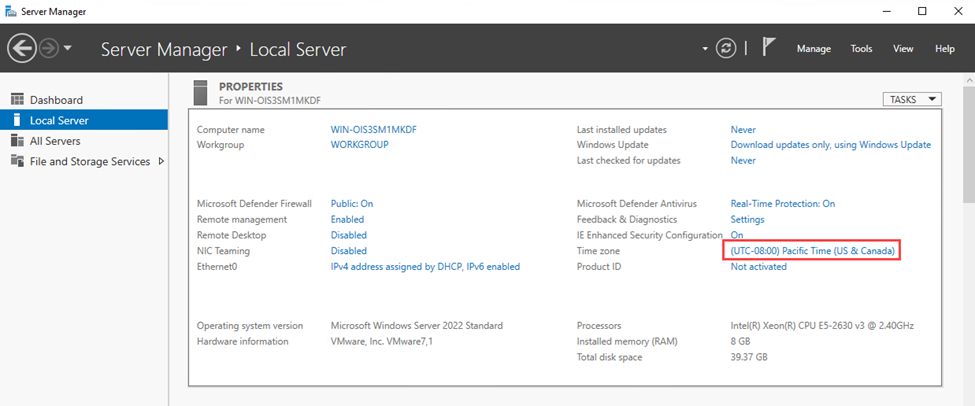
Task: Minimize the Server Manager window
Action: click(x=888, y=11)
